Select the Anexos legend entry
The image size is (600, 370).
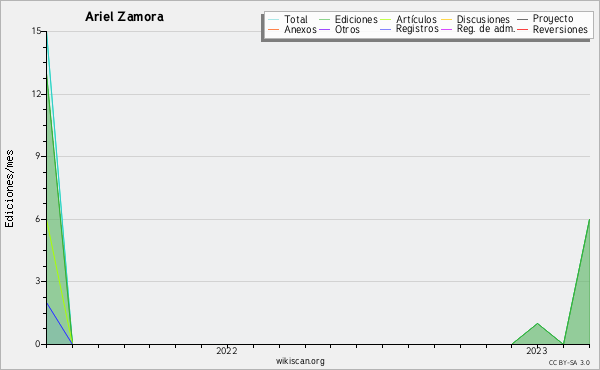point(300,29)
